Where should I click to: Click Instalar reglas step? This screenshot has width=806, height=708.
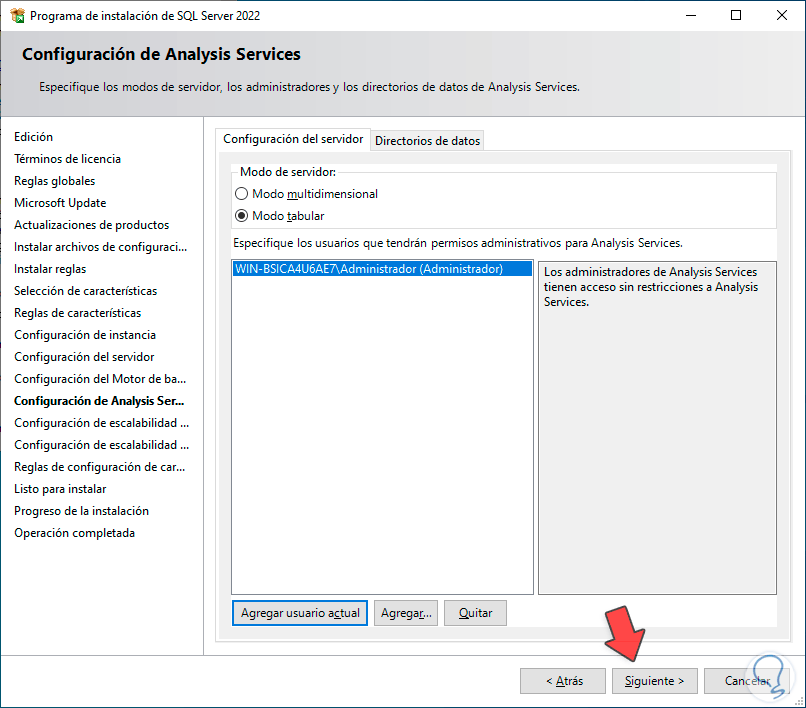pyautogui.click(x=50, y=269)
